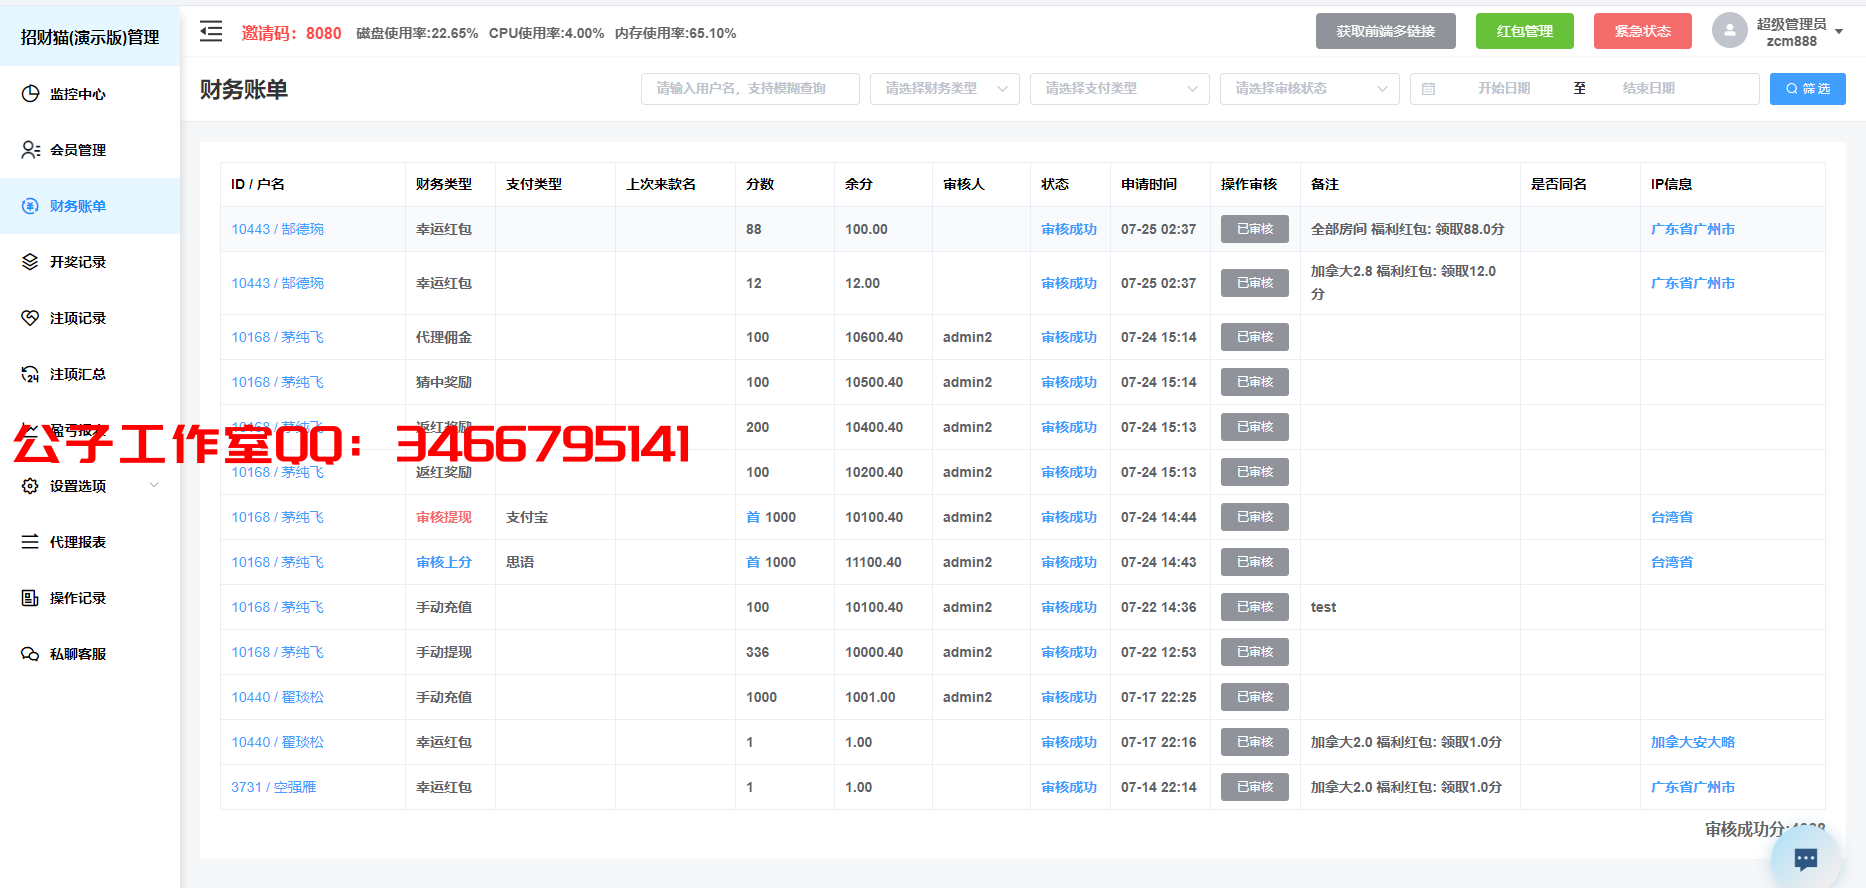Open 注项汇总 from the sidebar
Screen dimensions: 1866x888
[x=90, y=374]
